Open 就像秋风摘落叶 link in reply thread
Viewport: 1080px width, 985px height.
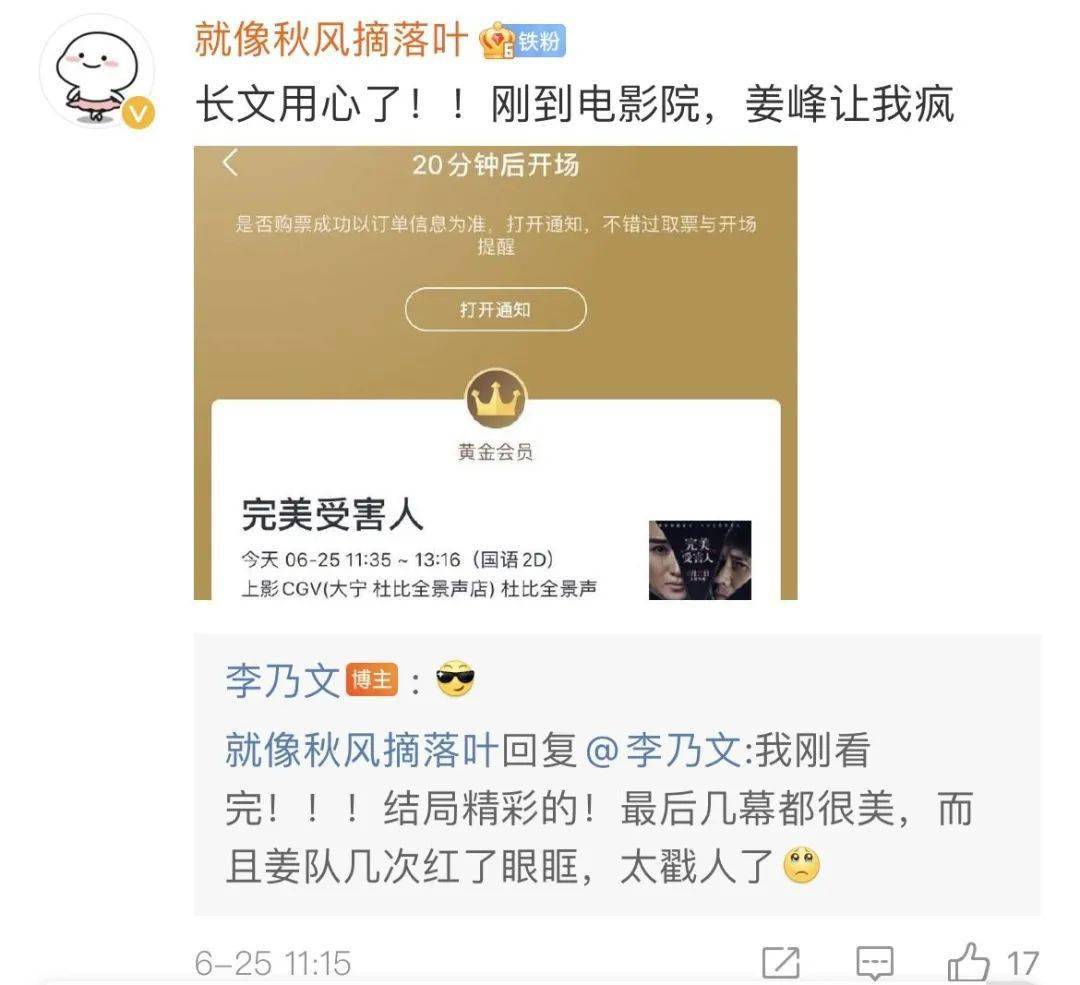coord(362,749)
